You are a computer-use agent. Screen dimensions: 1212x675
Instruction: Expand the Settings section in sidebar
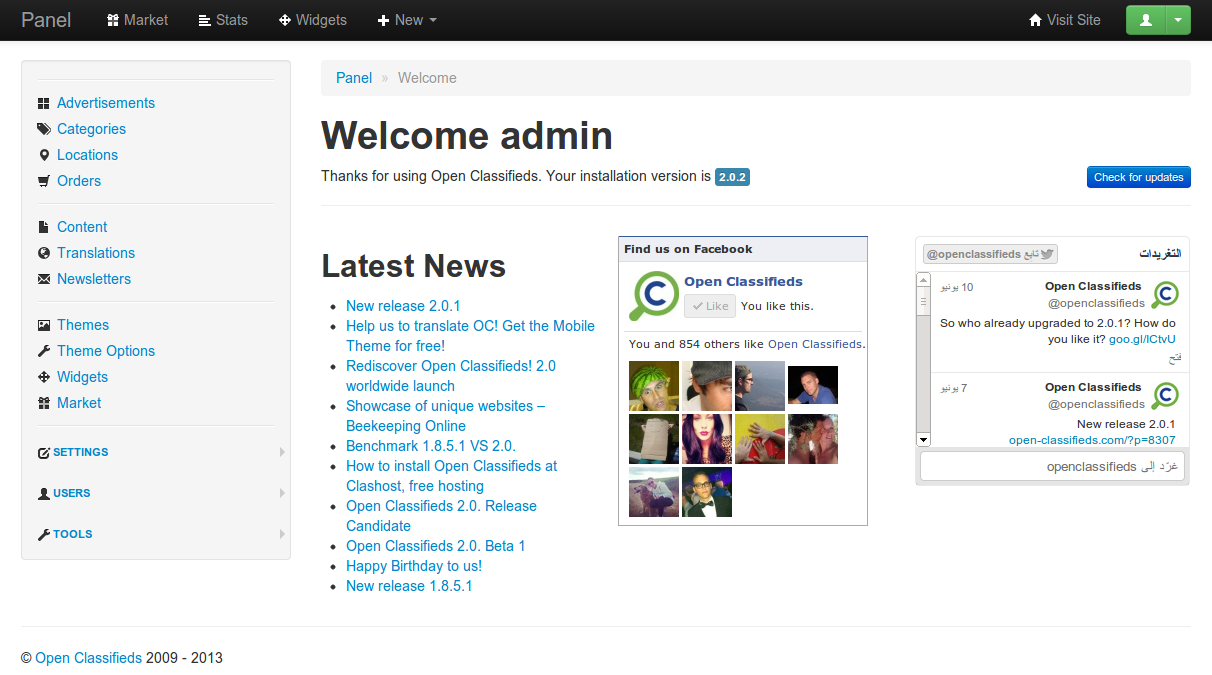point(80,452)
